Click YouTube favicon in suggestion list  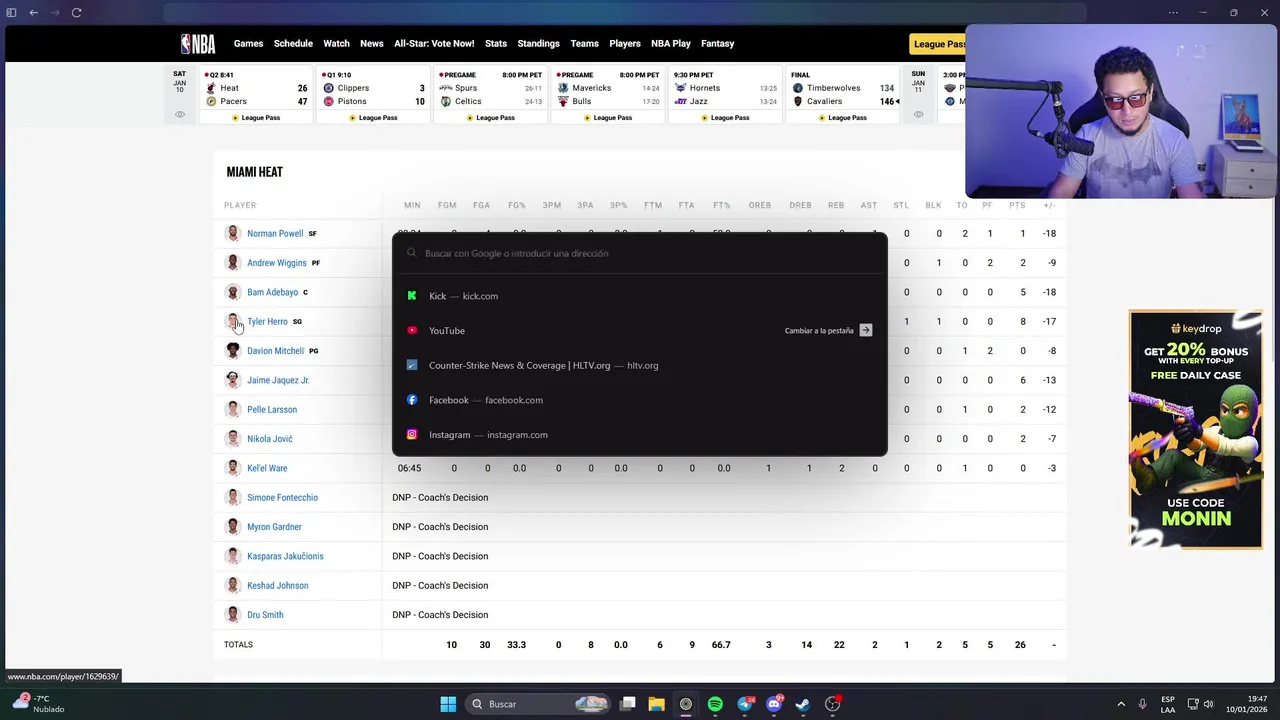click(x=411, y=330)
